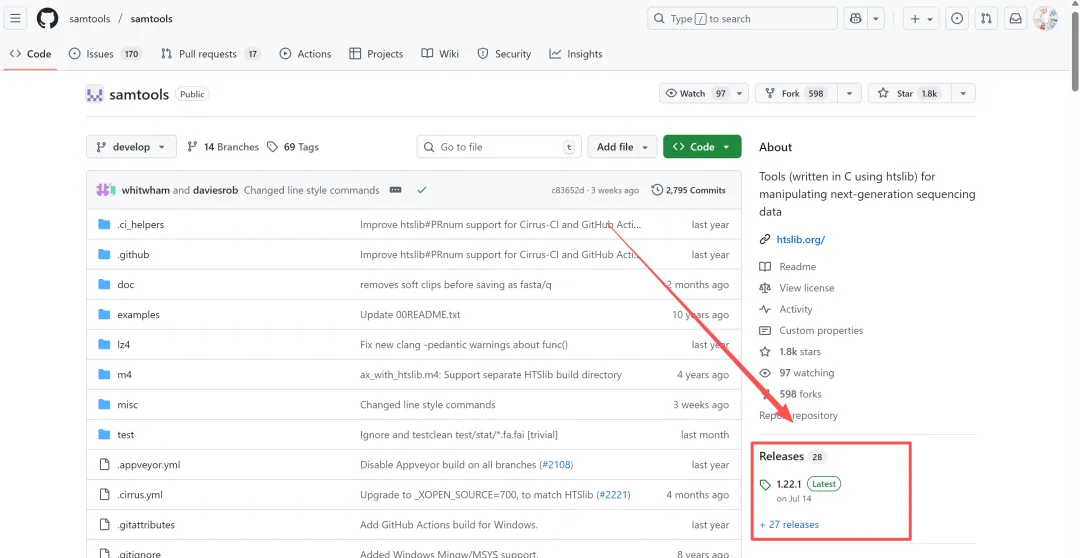Viewport: 1080px width, 558px height.
Task: Open the samtools organization logo
Action: coord(94,94)
